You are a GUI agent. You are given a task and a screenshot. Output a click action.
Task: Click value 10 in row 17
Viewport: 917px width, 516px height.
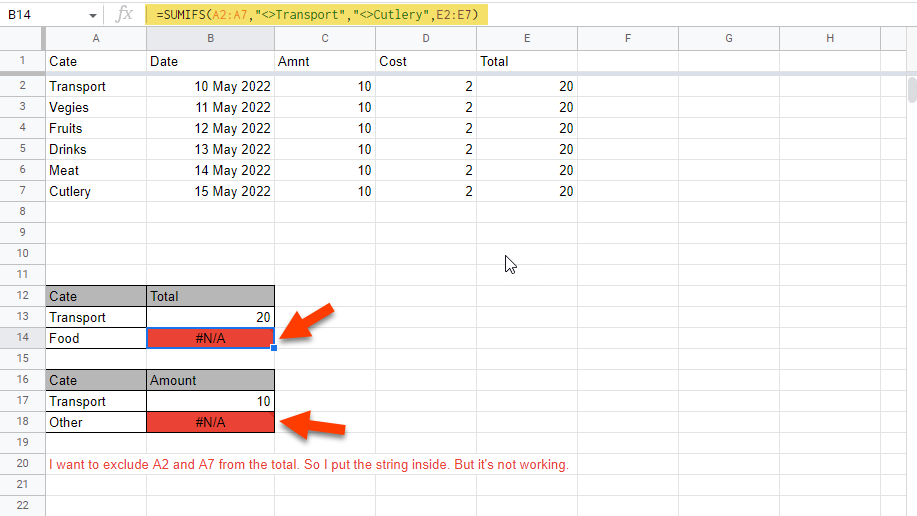[211, 401]
